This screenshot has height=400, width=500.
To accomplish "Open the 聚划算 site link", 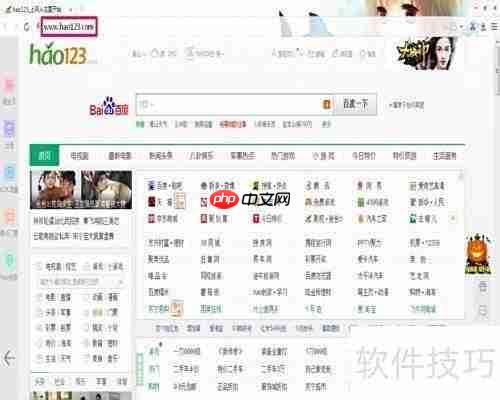I will (x=214, y=219).
